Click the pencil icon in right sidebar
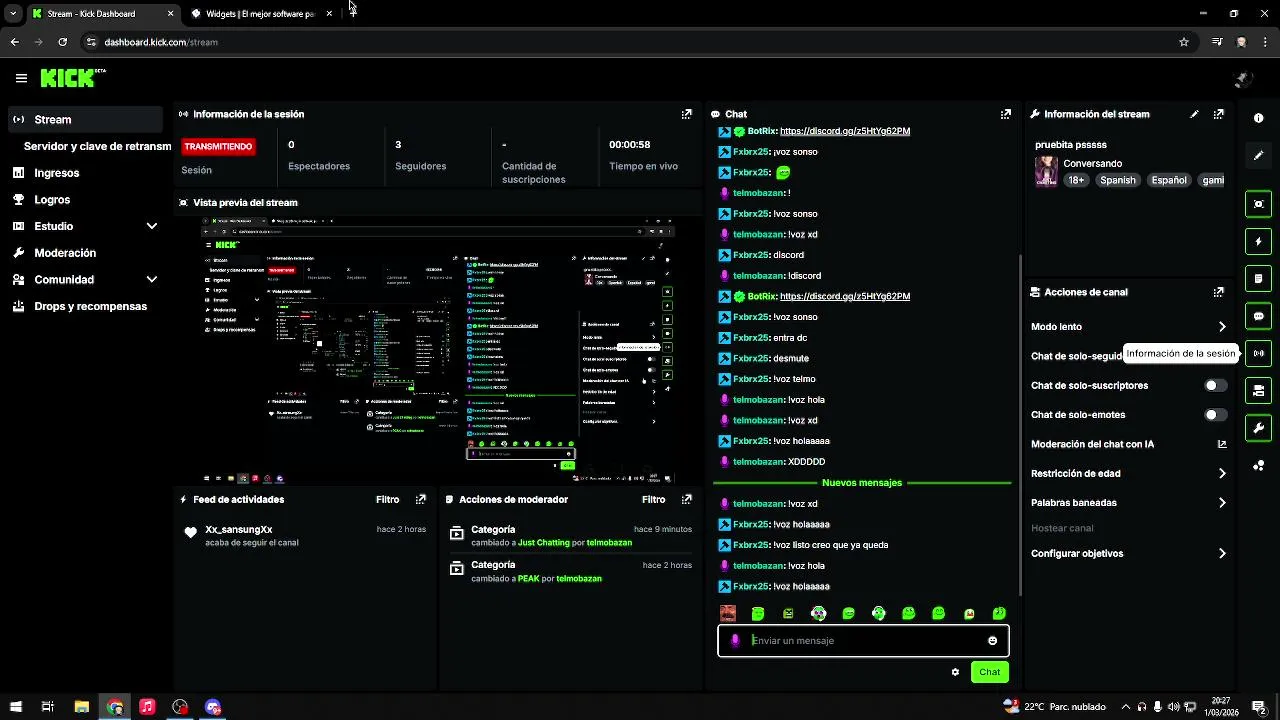Image resolution: width=1280 pixels, height=720 pixels. 1258,155
